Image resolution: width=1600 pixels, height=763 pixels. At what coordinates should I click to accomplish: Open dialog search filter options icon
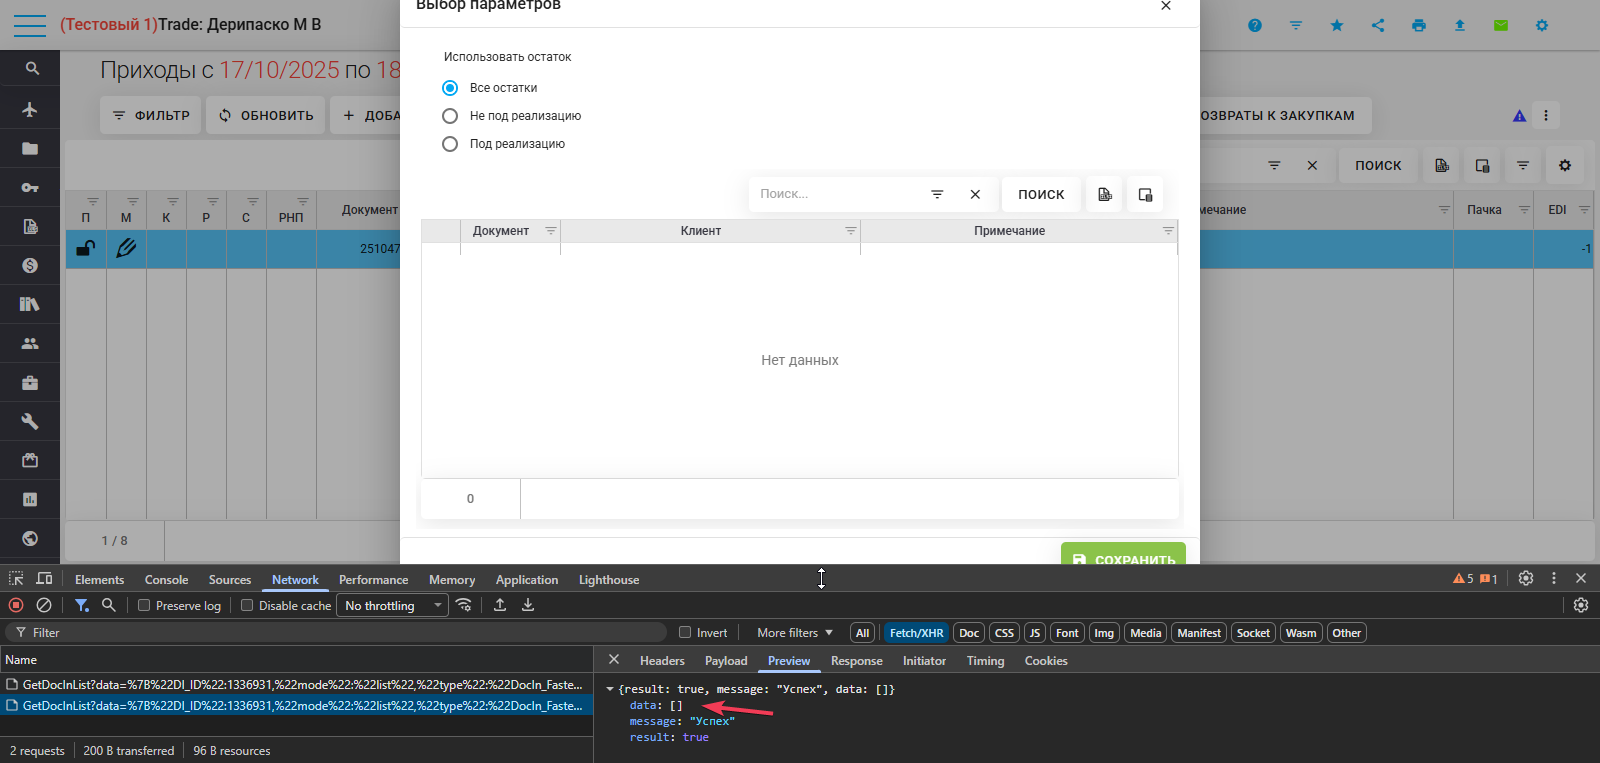pyautogui.click(x=937, y=194)
